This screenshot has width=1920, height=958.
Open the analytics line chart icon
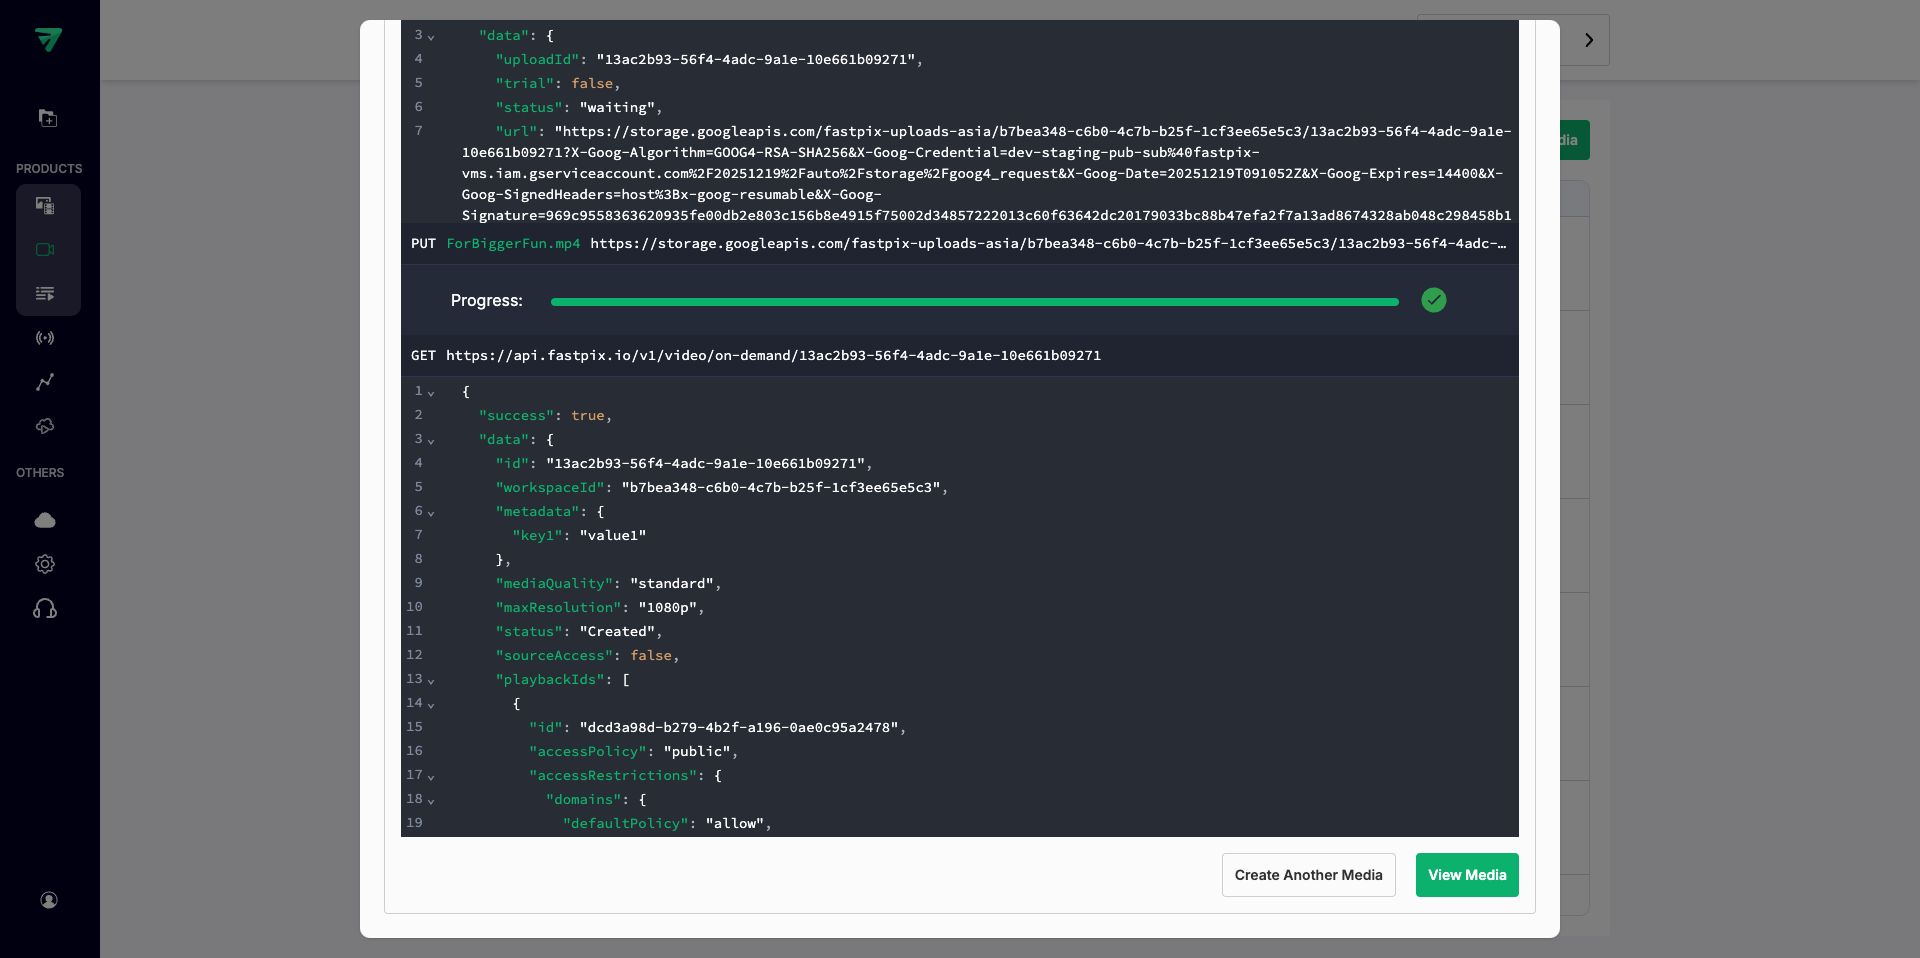tap(45, 382)
